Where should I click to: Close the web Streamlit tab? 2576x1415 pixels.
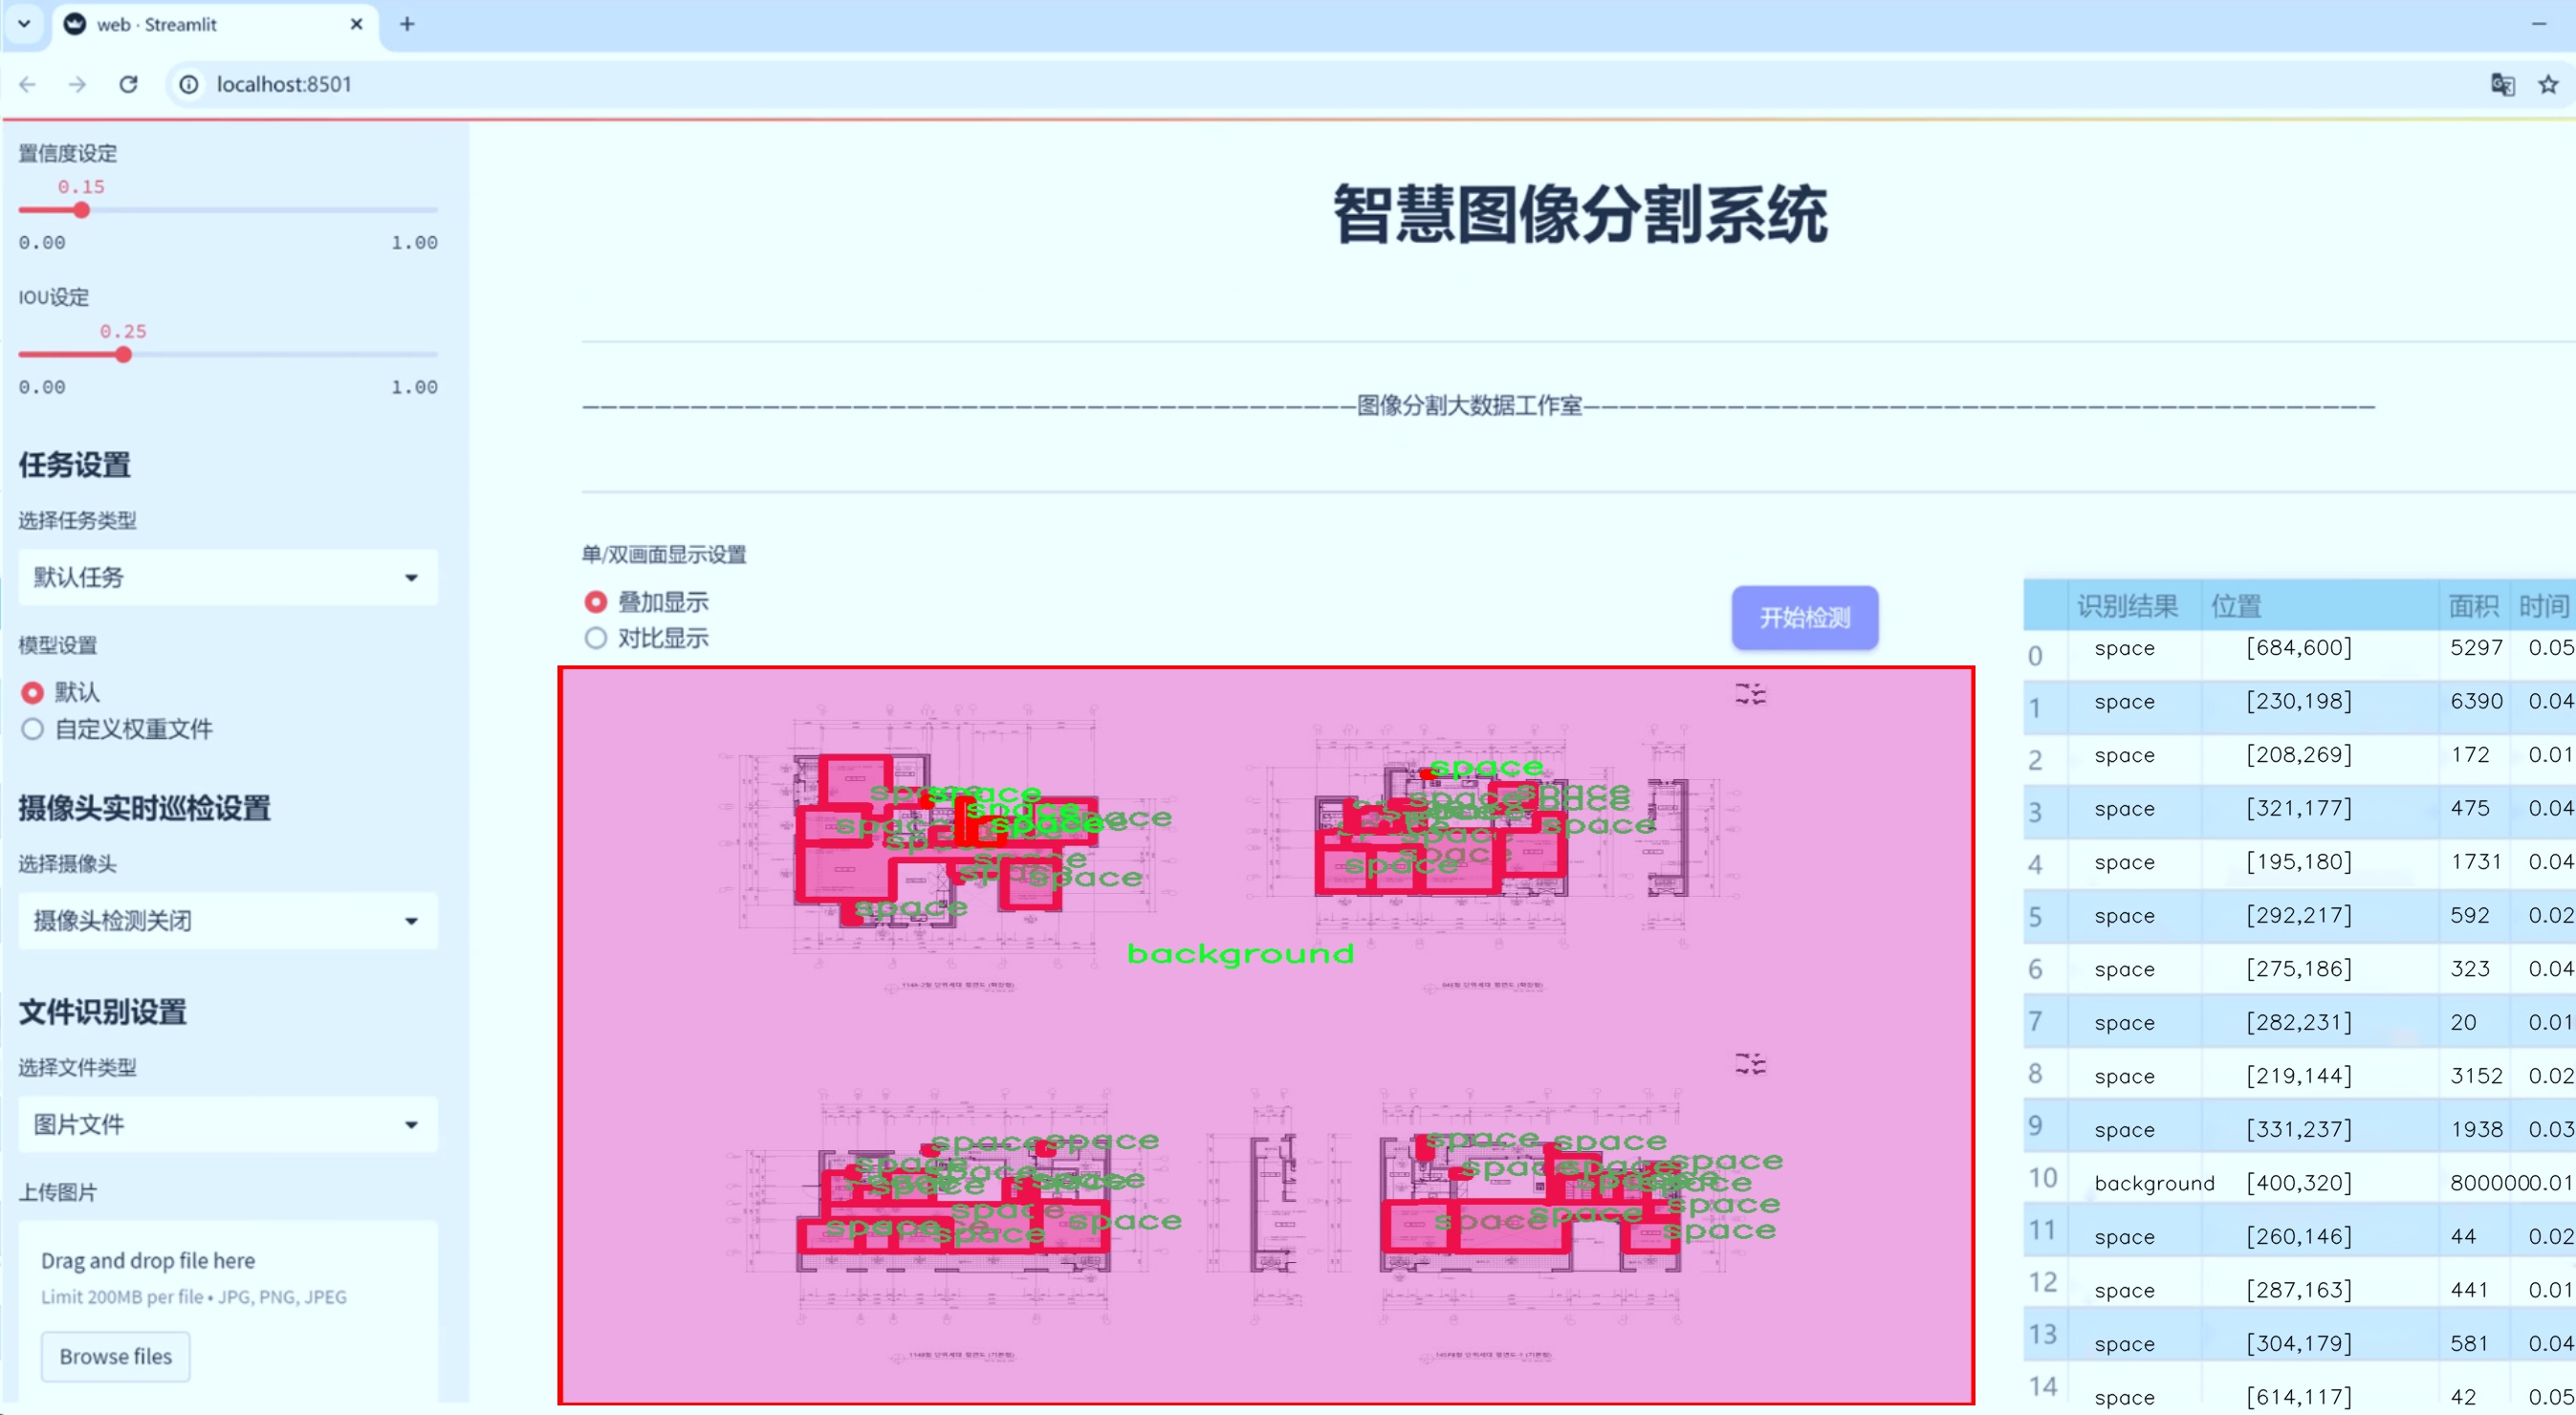(357, 24)
